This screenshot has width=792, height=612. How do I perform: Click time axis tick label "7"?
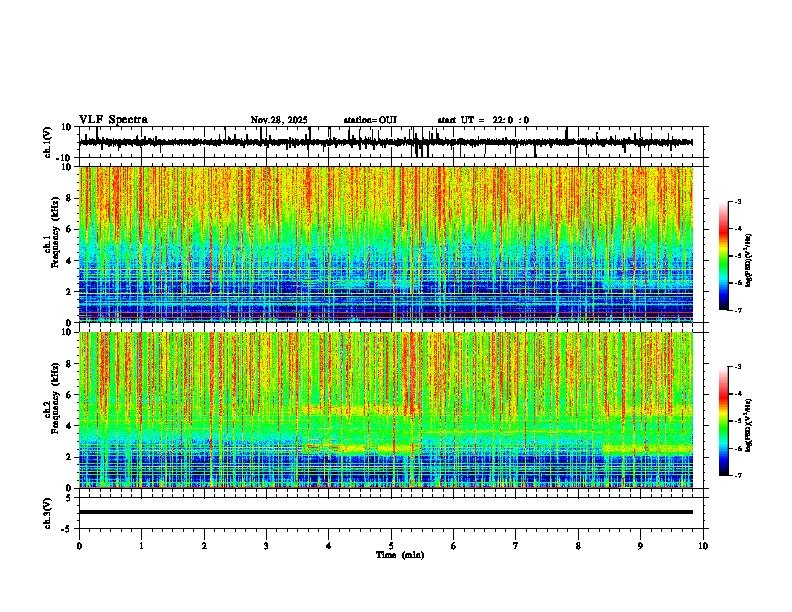tap(516, 546)
